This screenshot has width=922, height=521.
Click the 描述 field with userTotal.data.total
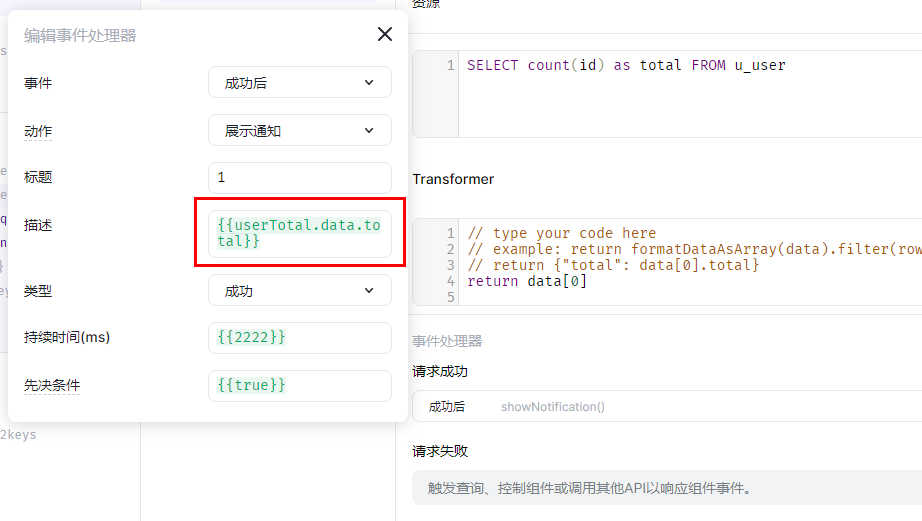[300, 233]
